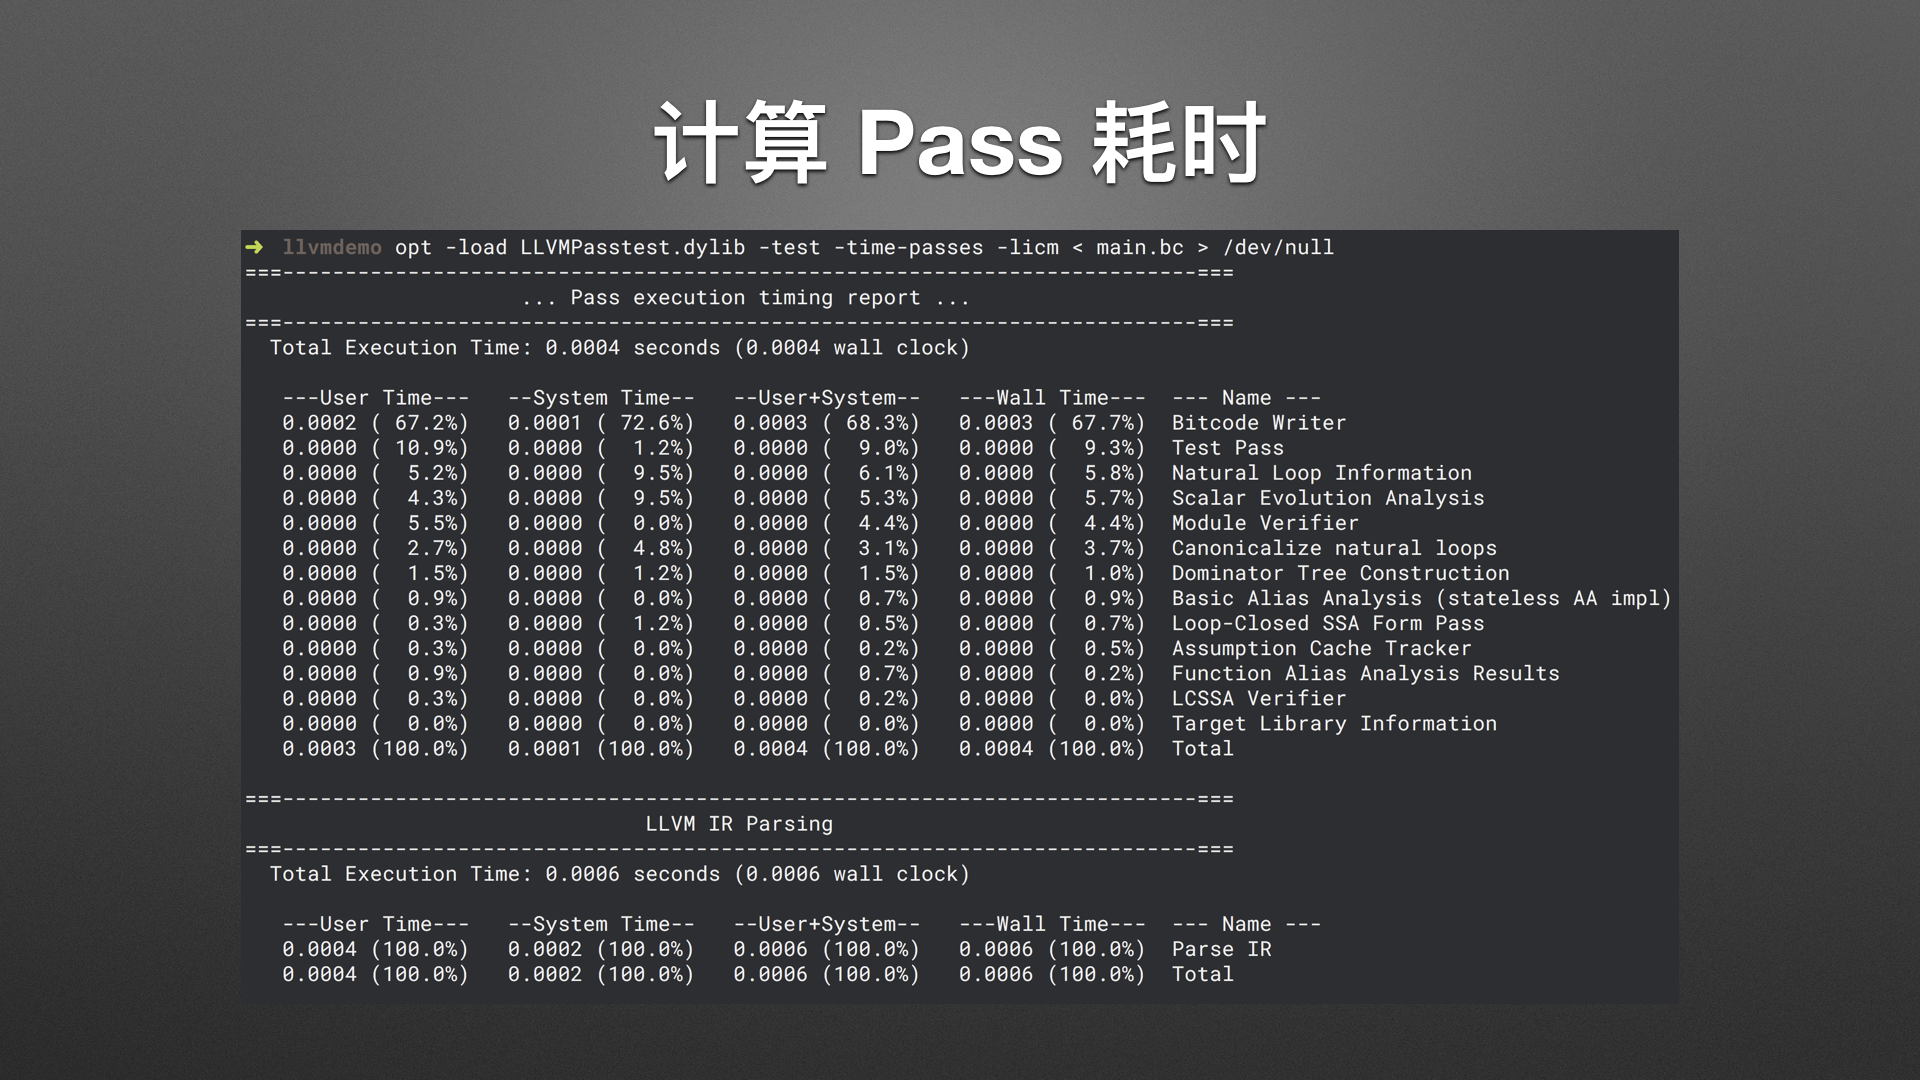Click the Test Pass entry
Screen dimensions: 1920x1080
(1227, 448)
